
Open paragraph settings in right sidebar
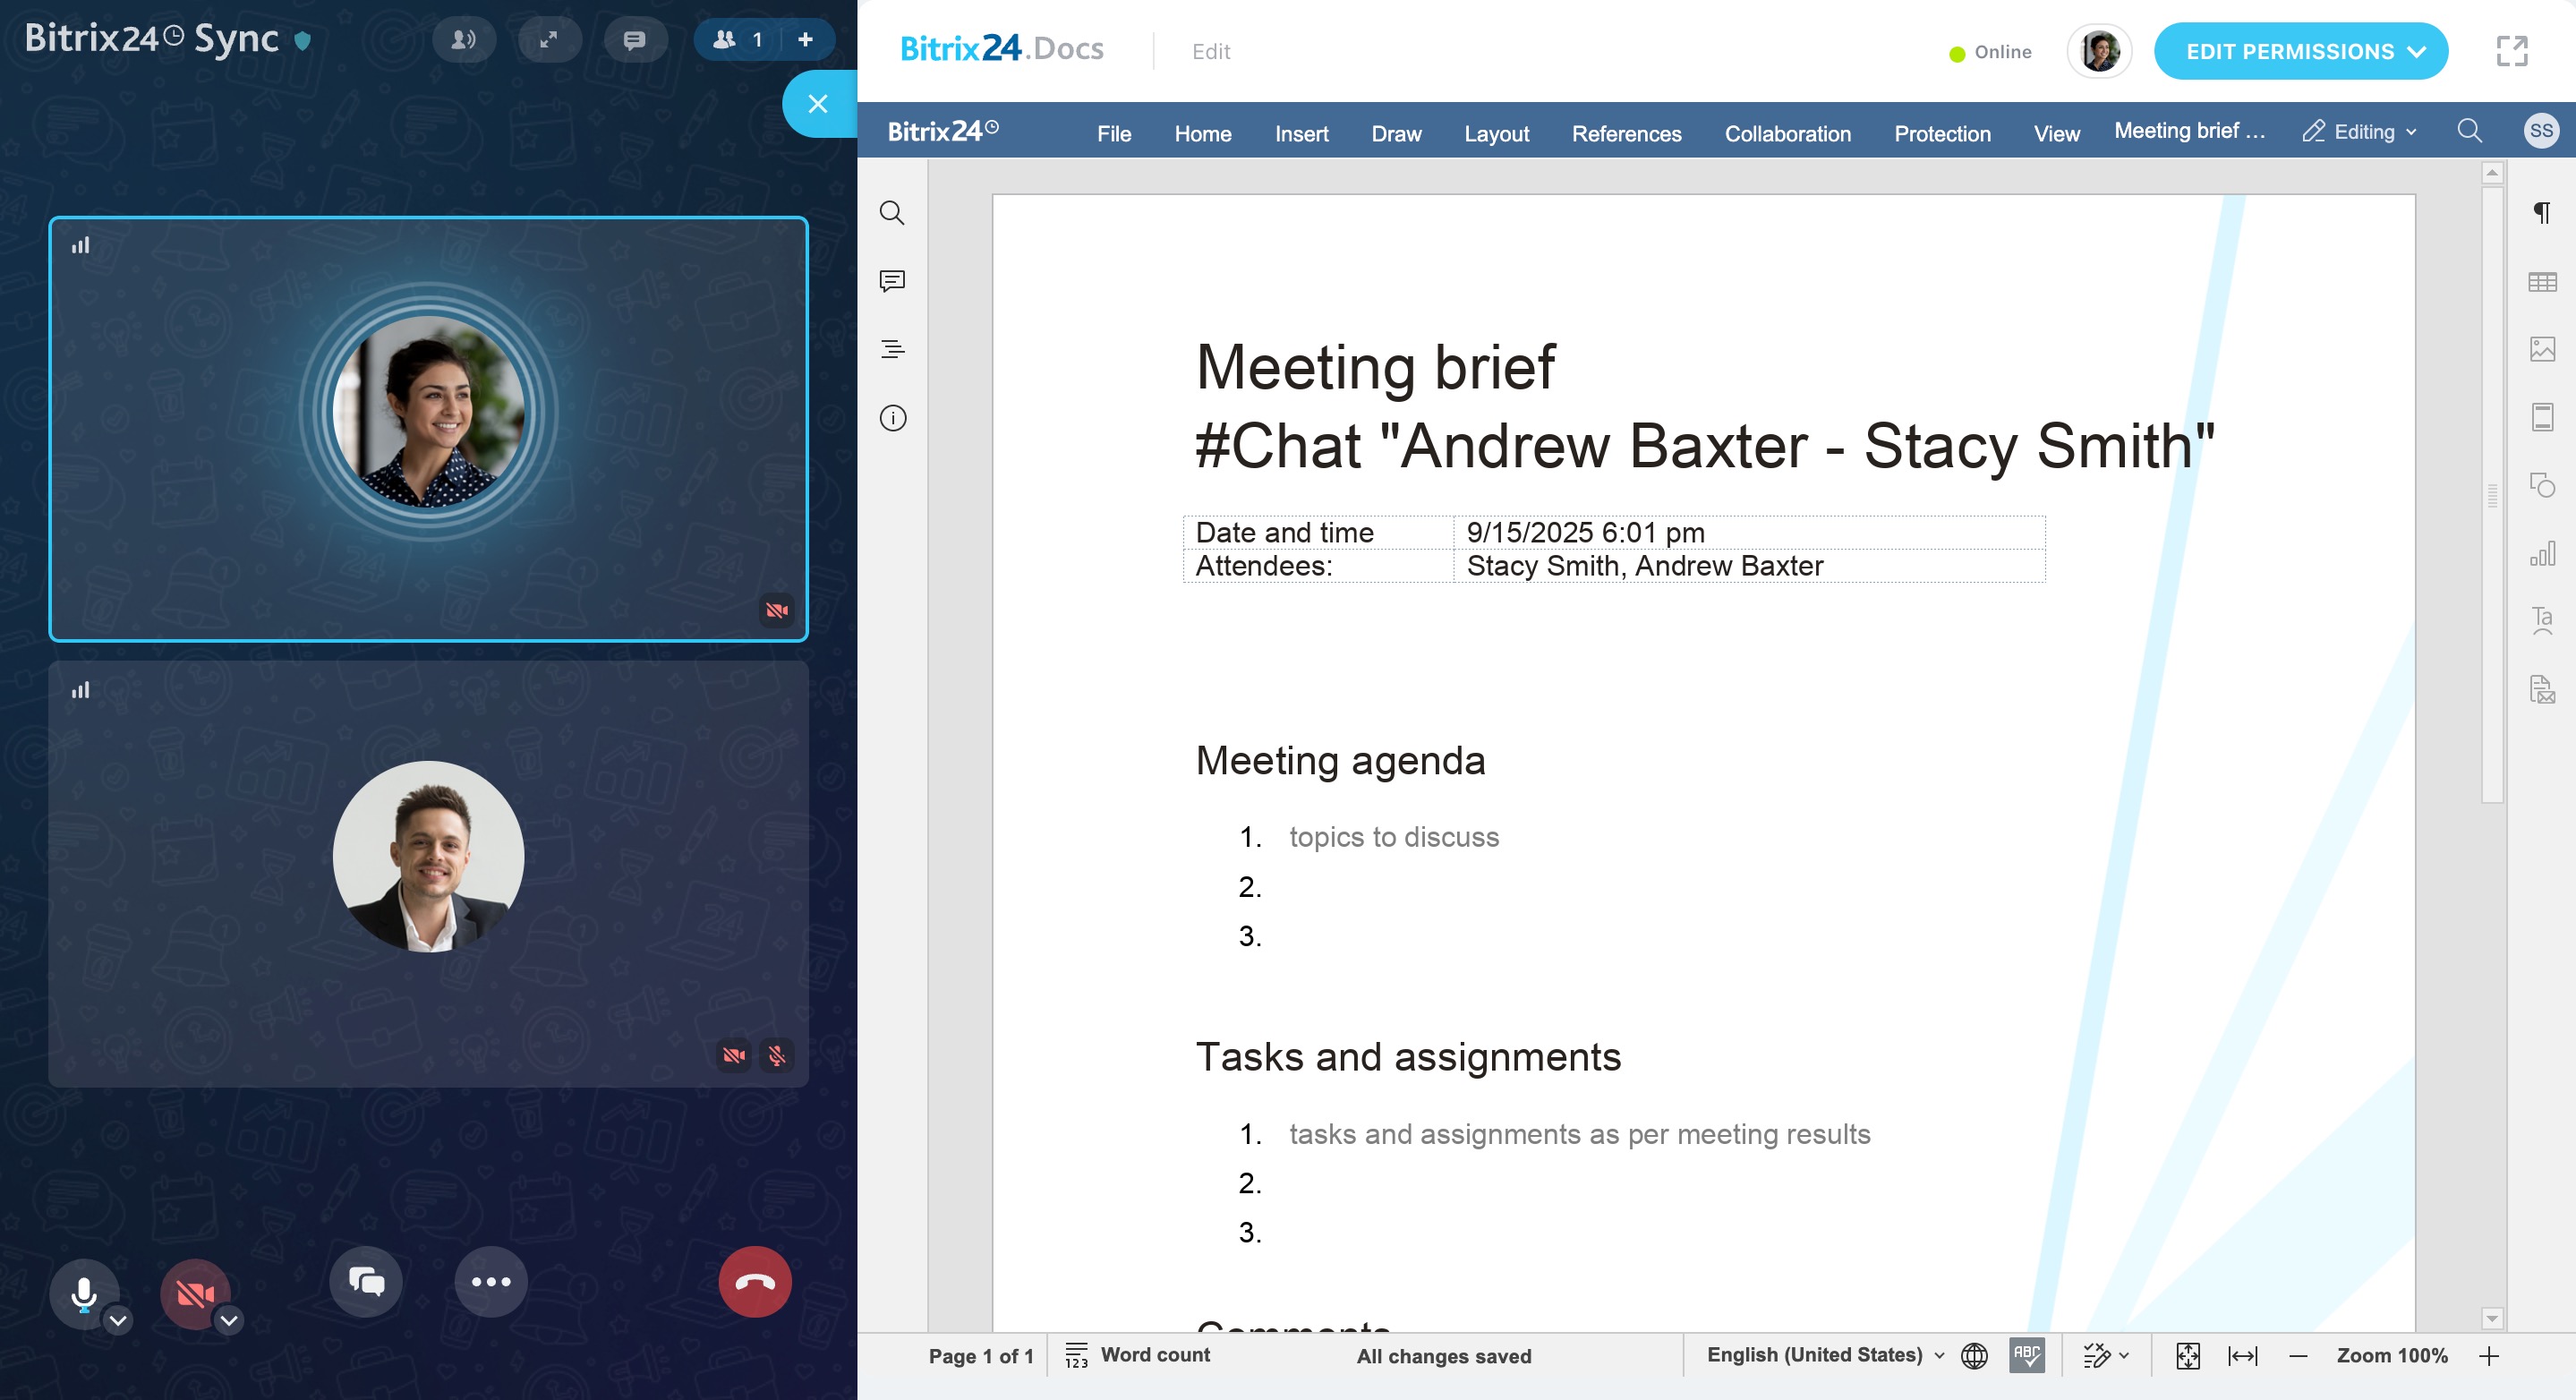click(x=2541, y=212)
